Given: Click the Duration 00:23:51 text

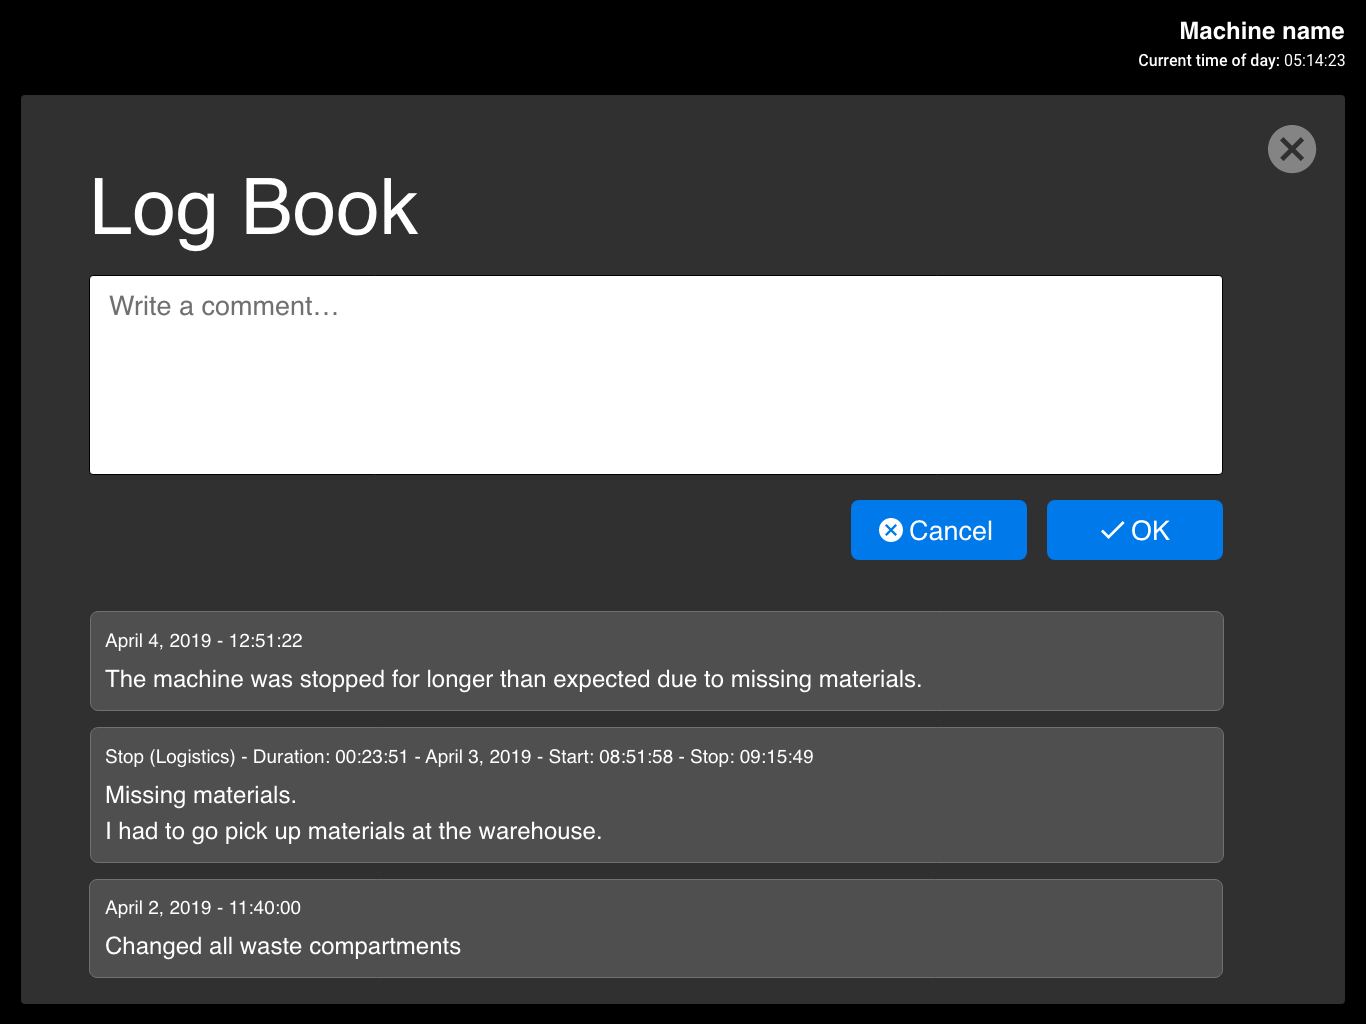Looking at the screenshot, I should 330,757.
